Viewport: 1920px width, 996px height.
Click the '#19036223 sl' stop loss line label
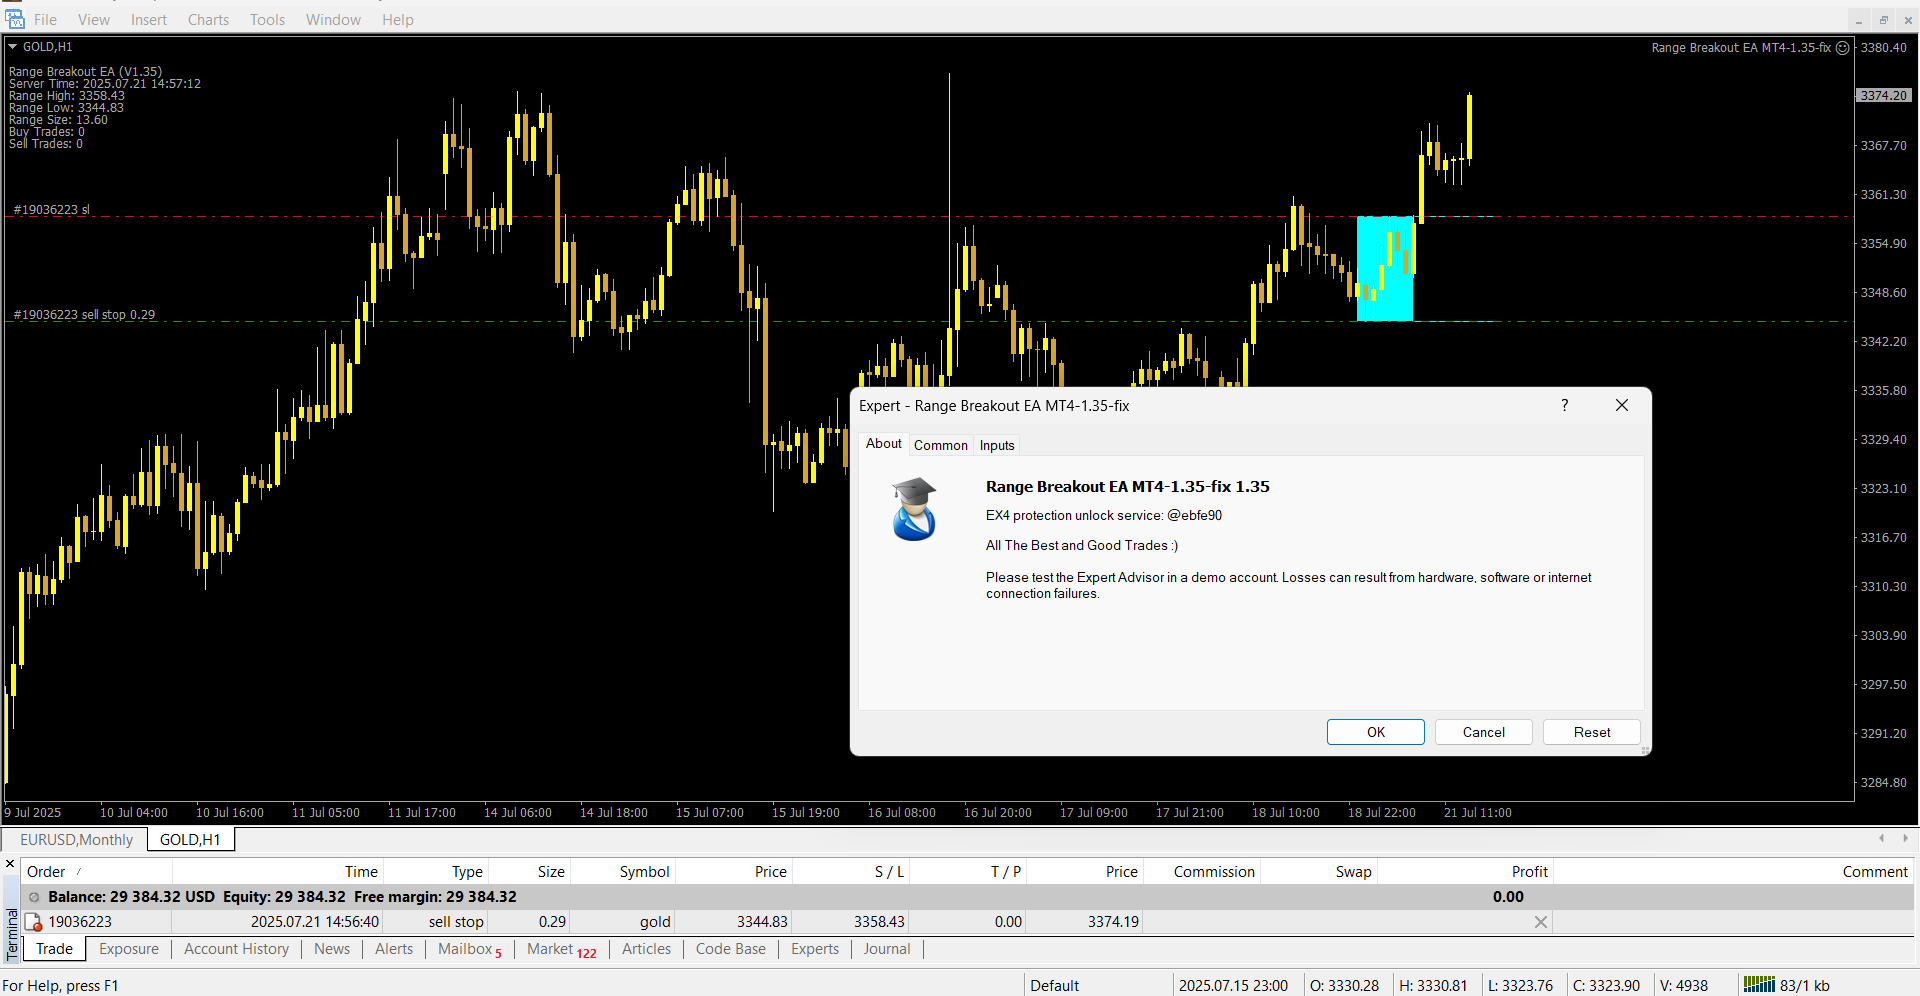point(51,210)
